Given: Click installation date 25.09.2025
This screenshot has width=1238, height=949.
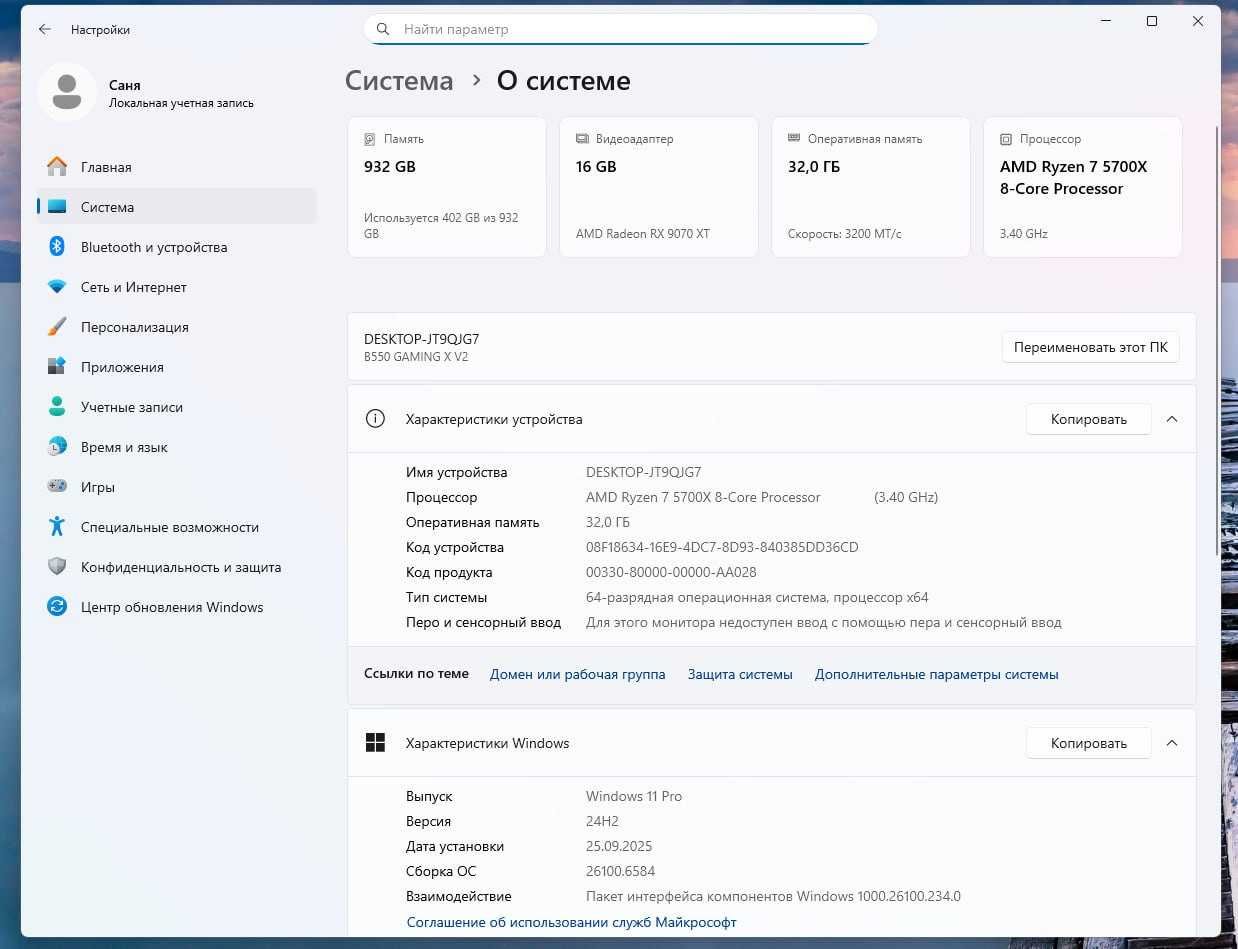Looking at the screenshot, I should point(621,846).
